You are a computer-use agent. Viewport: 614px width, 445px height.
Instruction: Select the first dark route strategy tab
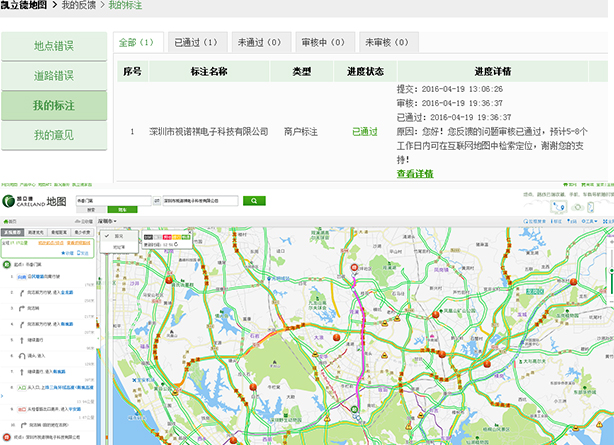coord(13,232)
